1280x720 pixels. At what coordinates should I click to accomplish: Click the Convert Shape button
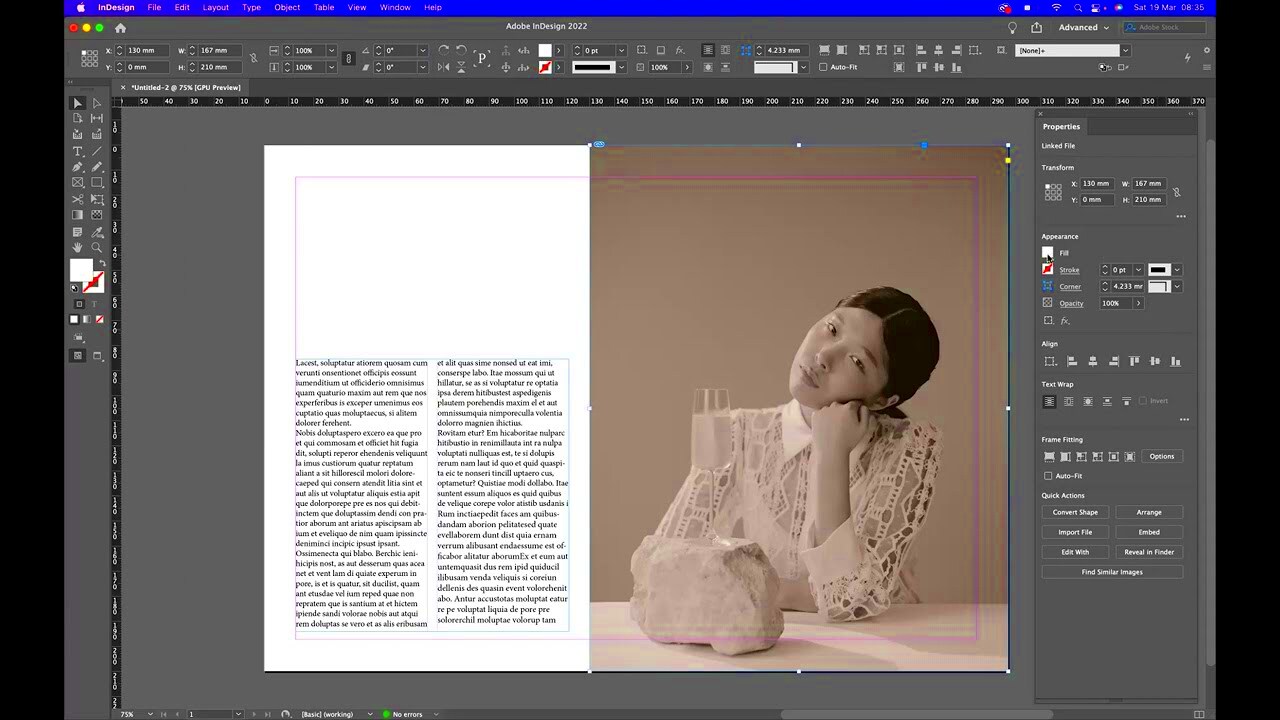pos(1075,512)
